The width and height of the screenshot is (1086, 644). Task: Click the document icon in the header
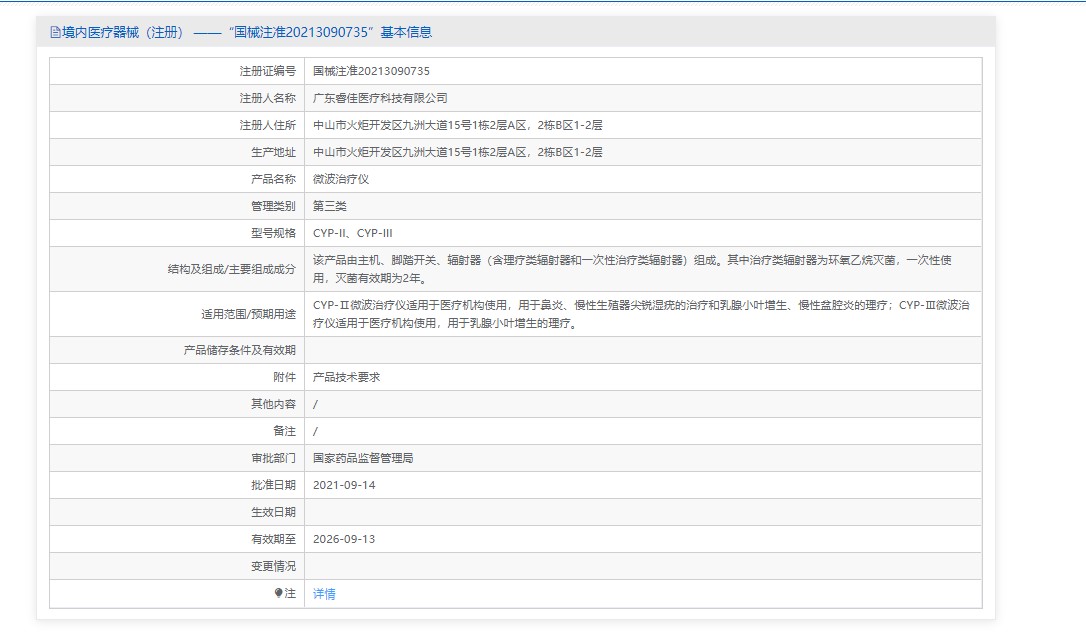click(55, 32)
